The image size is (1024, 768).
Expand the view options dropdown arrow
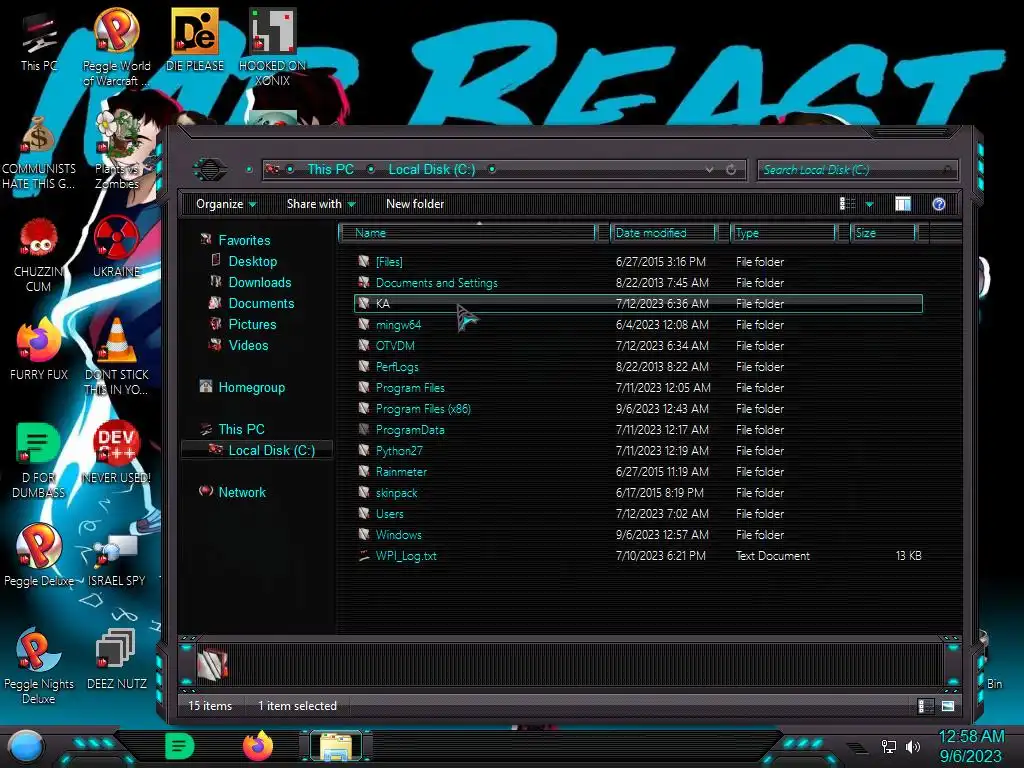point(869,204)
